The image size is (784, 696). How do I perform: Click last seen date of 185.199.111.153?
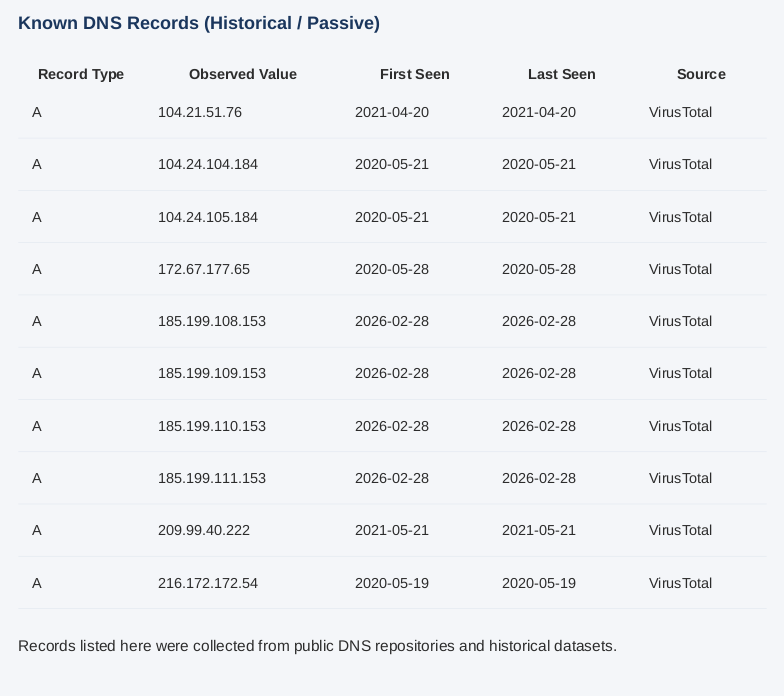(538, 478)
